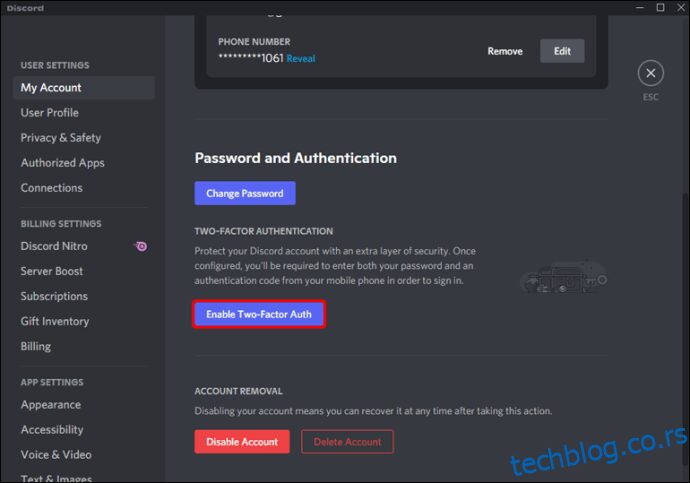Go to Gift Inventory
Image resolution: width=690 pixels, height=483 pixels.
click(84, 321)
